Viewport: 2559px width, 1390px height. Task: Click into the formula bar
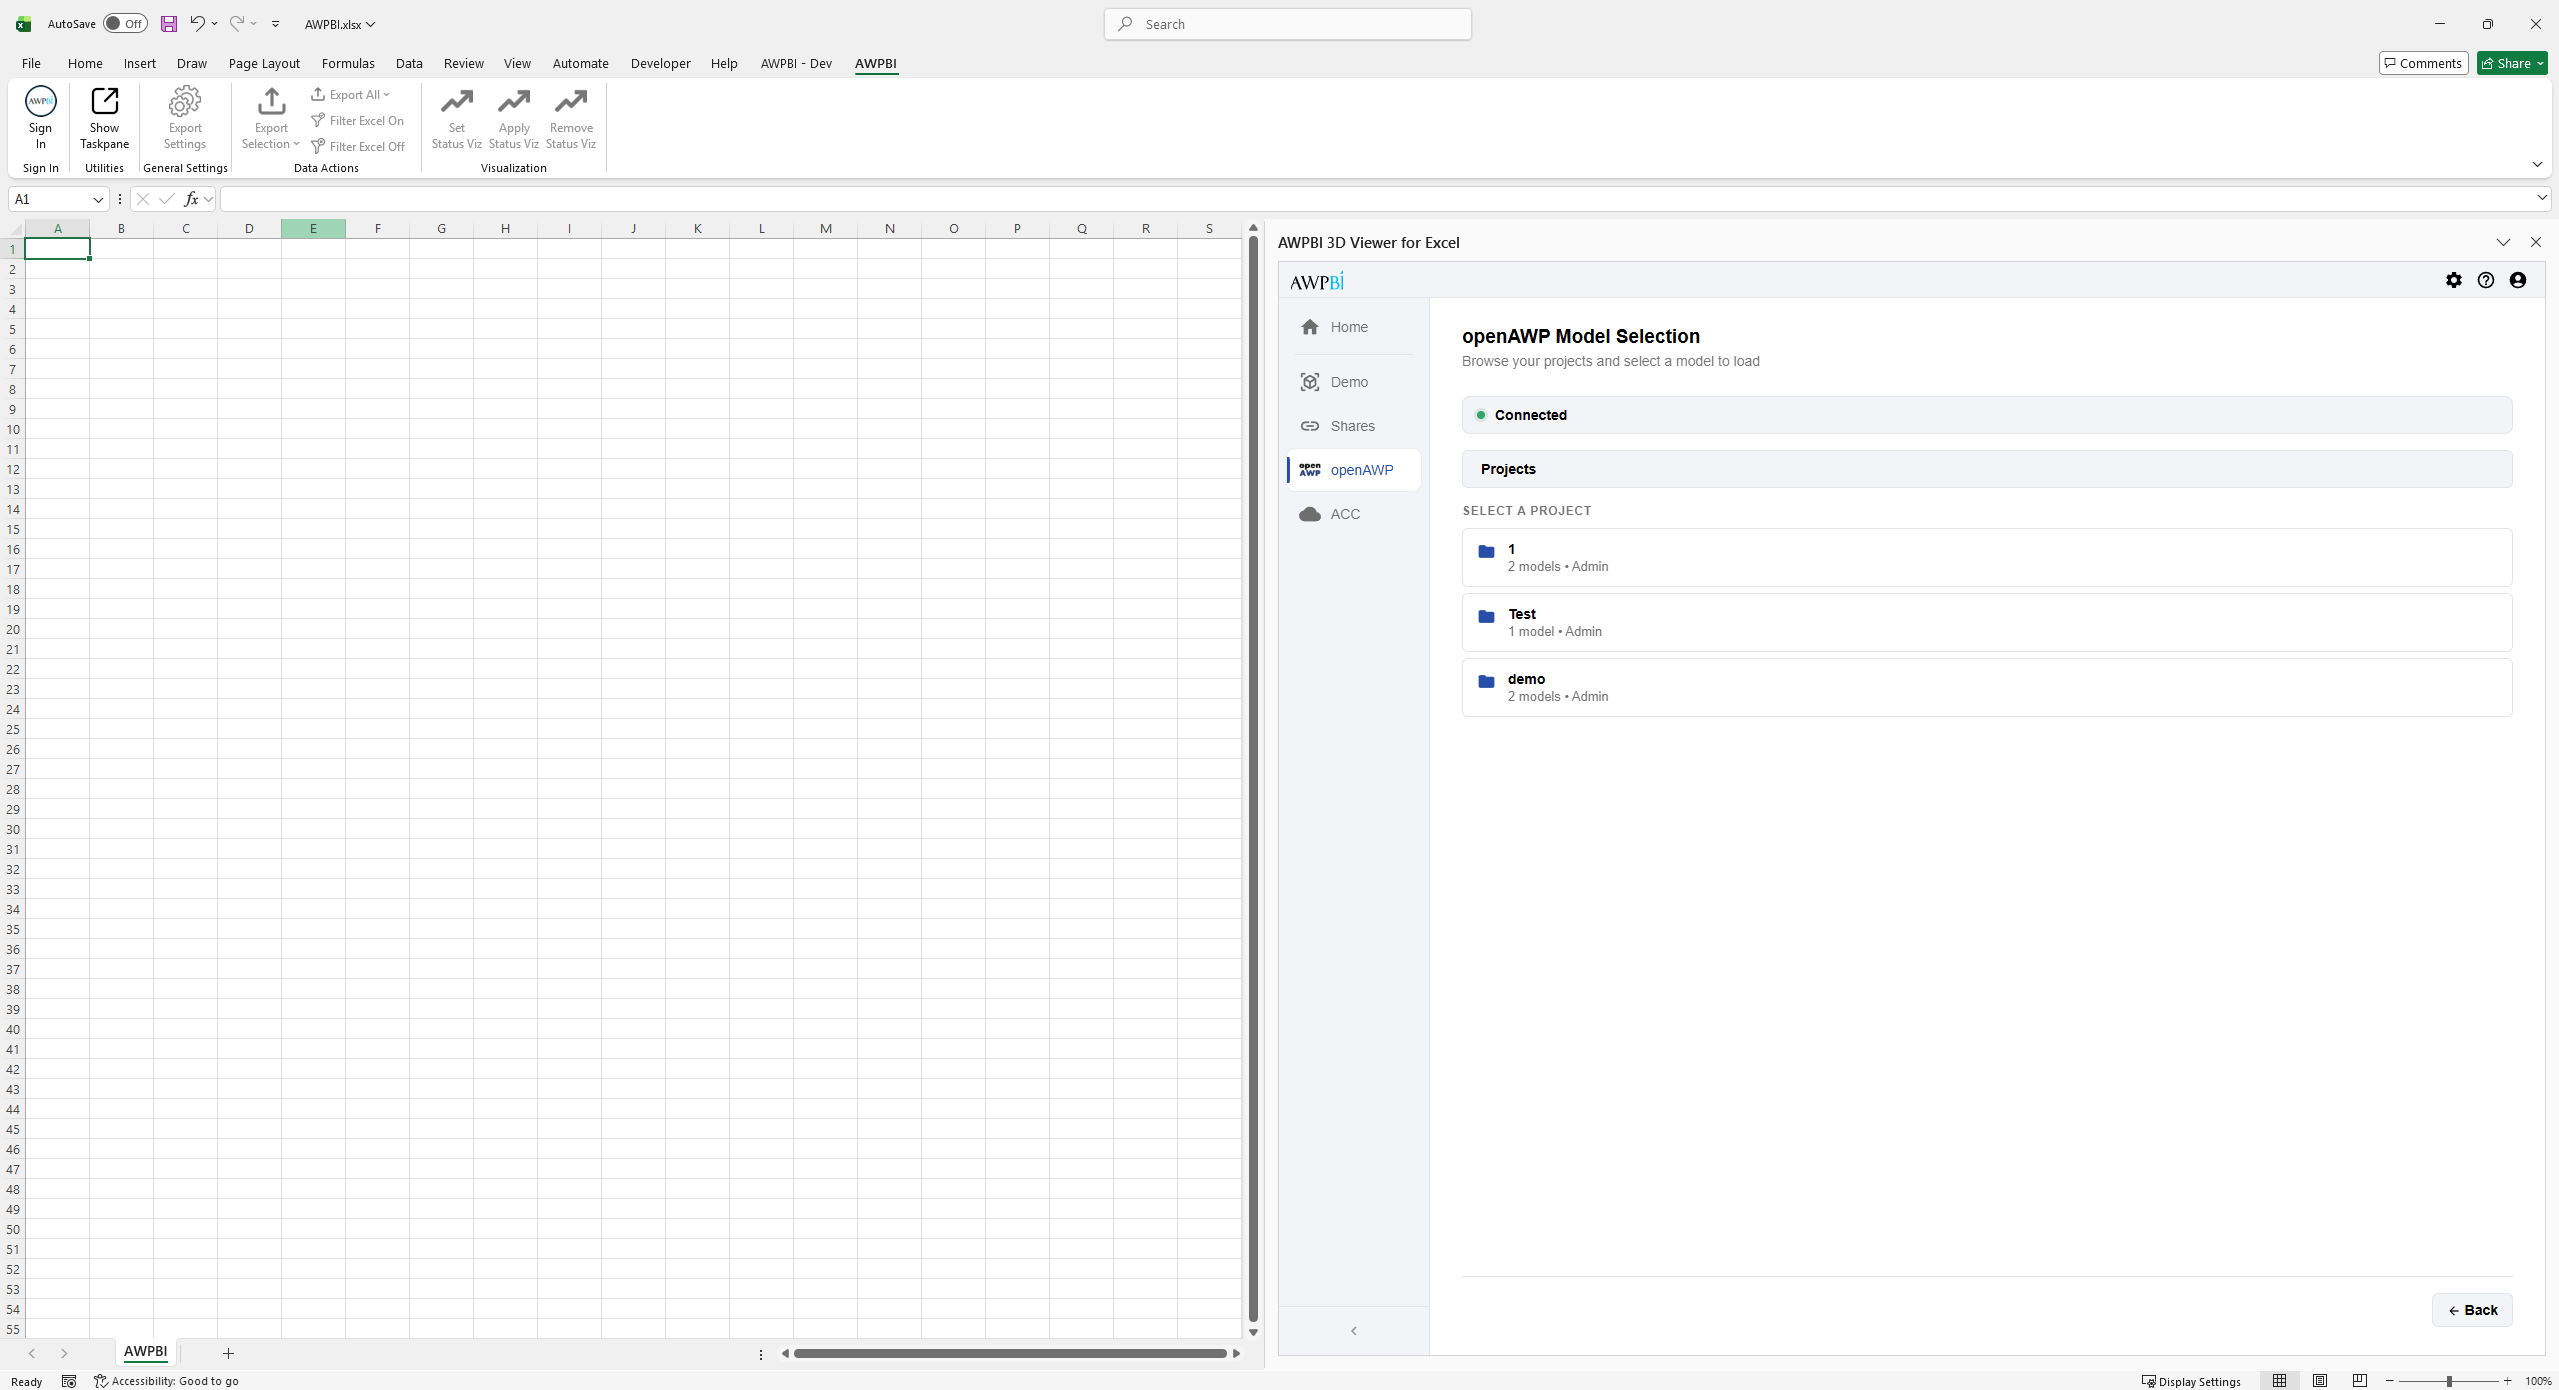pyautogui.click(x=1377, y=199)
